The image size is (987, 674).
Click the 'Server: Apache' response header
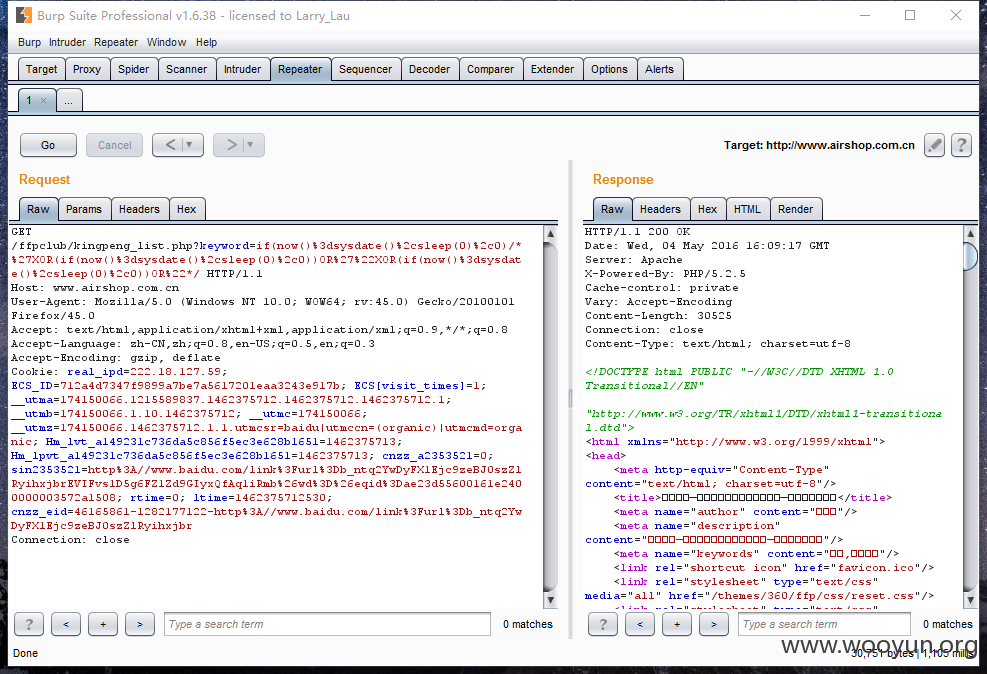point(633,259)
